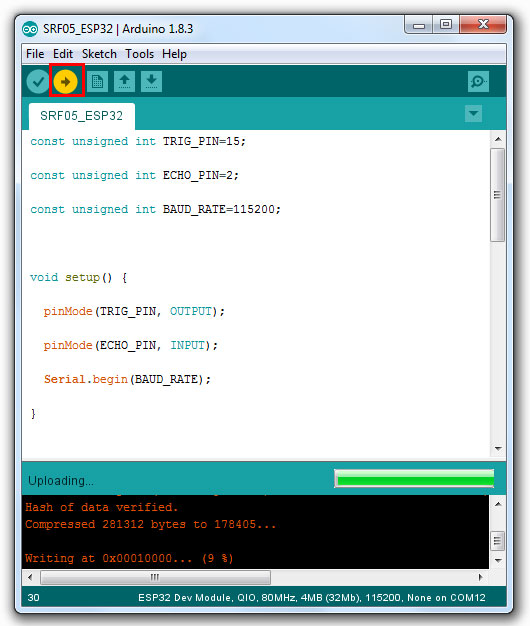
Task: Click the 'Hash of data verified.' console line
Action: (101, 507)
